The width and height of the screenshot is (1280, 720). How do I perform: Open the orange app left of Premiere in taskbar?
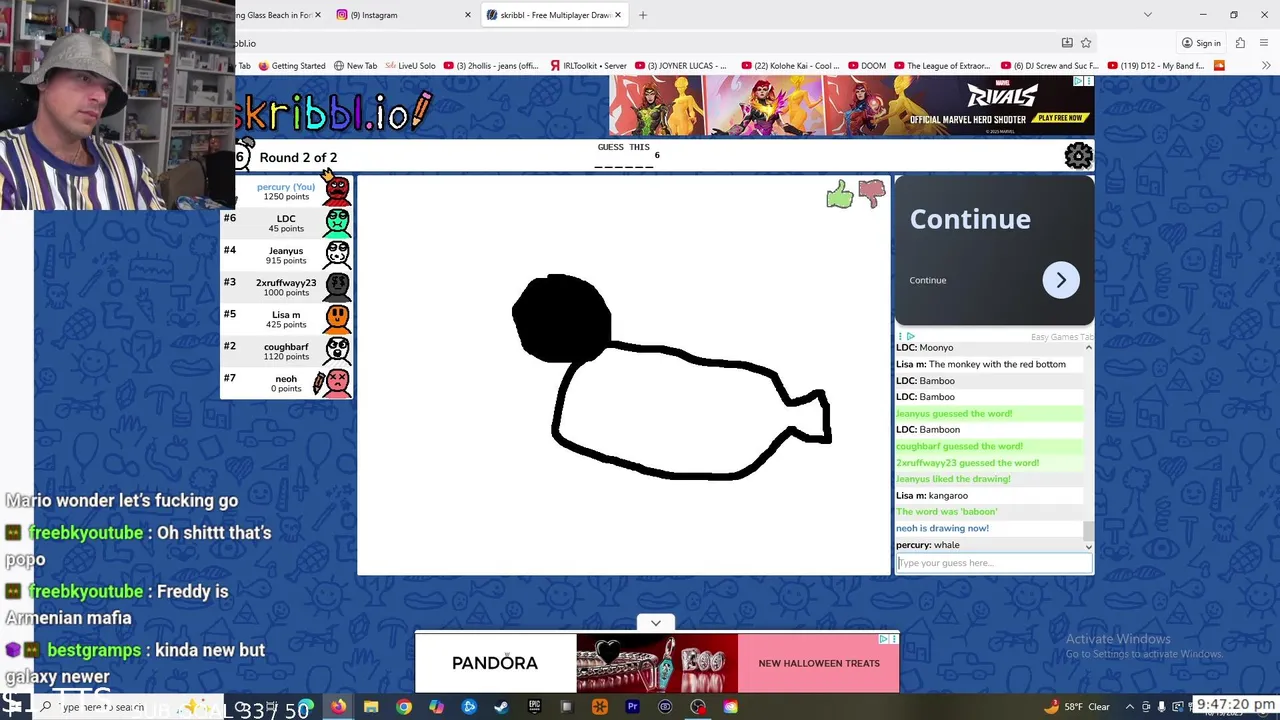[600, 707]
